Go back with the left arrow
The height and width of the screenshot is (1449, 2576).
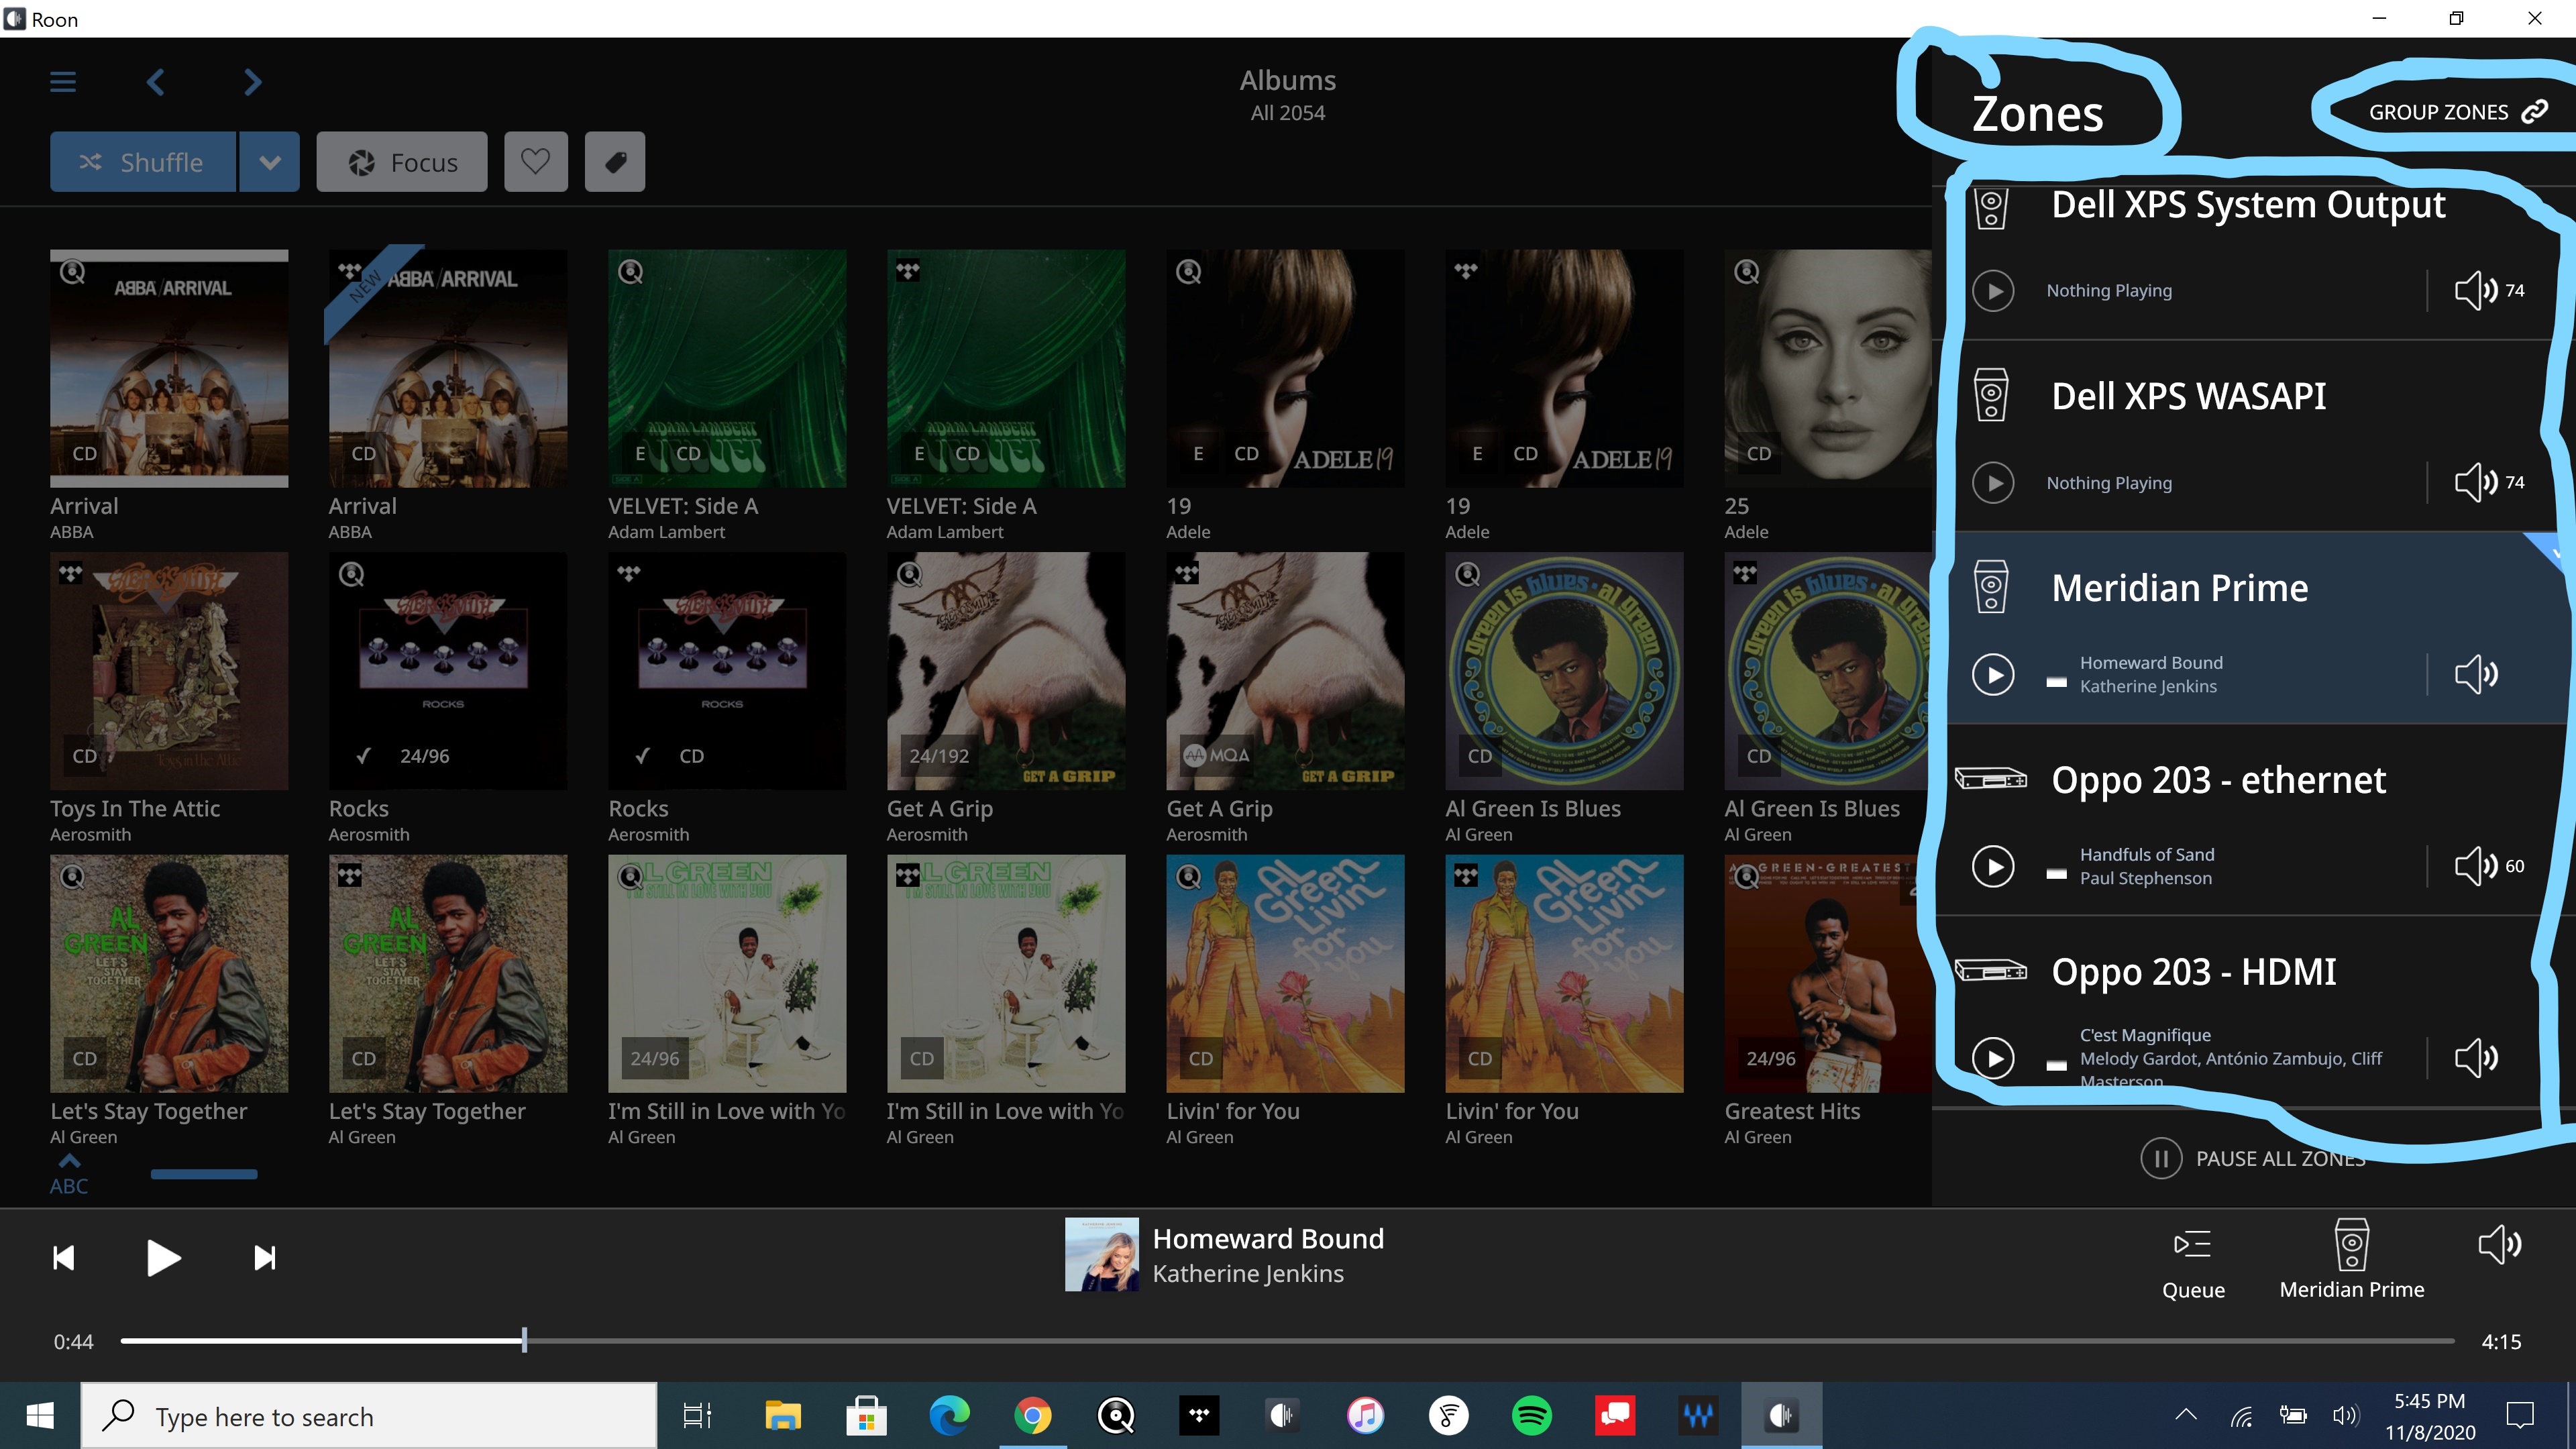tap(155, 82)
